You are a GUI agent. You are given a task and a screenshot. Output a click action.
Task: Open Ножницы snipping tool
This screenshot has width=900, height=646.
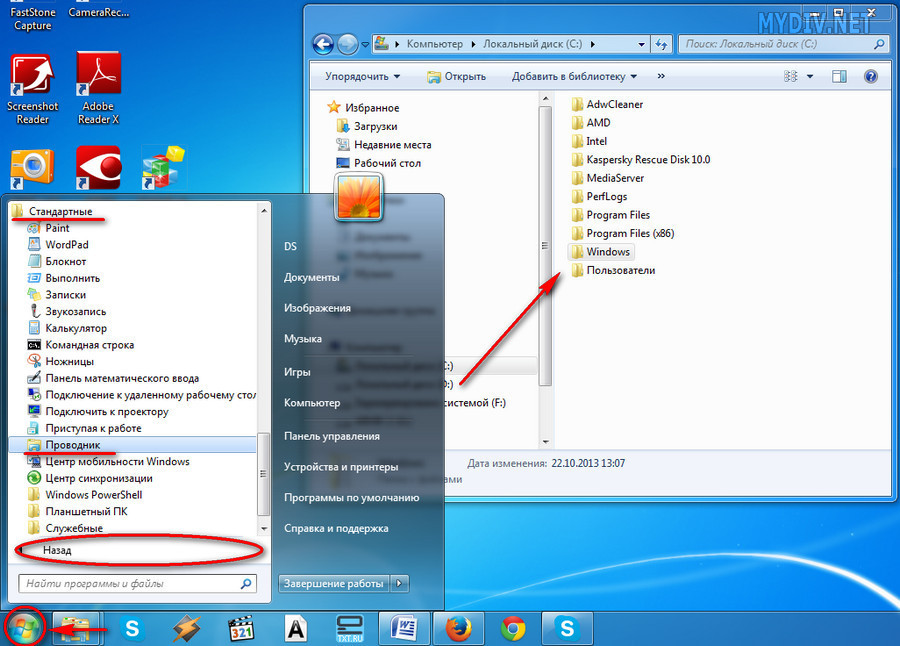coord(61,361)
